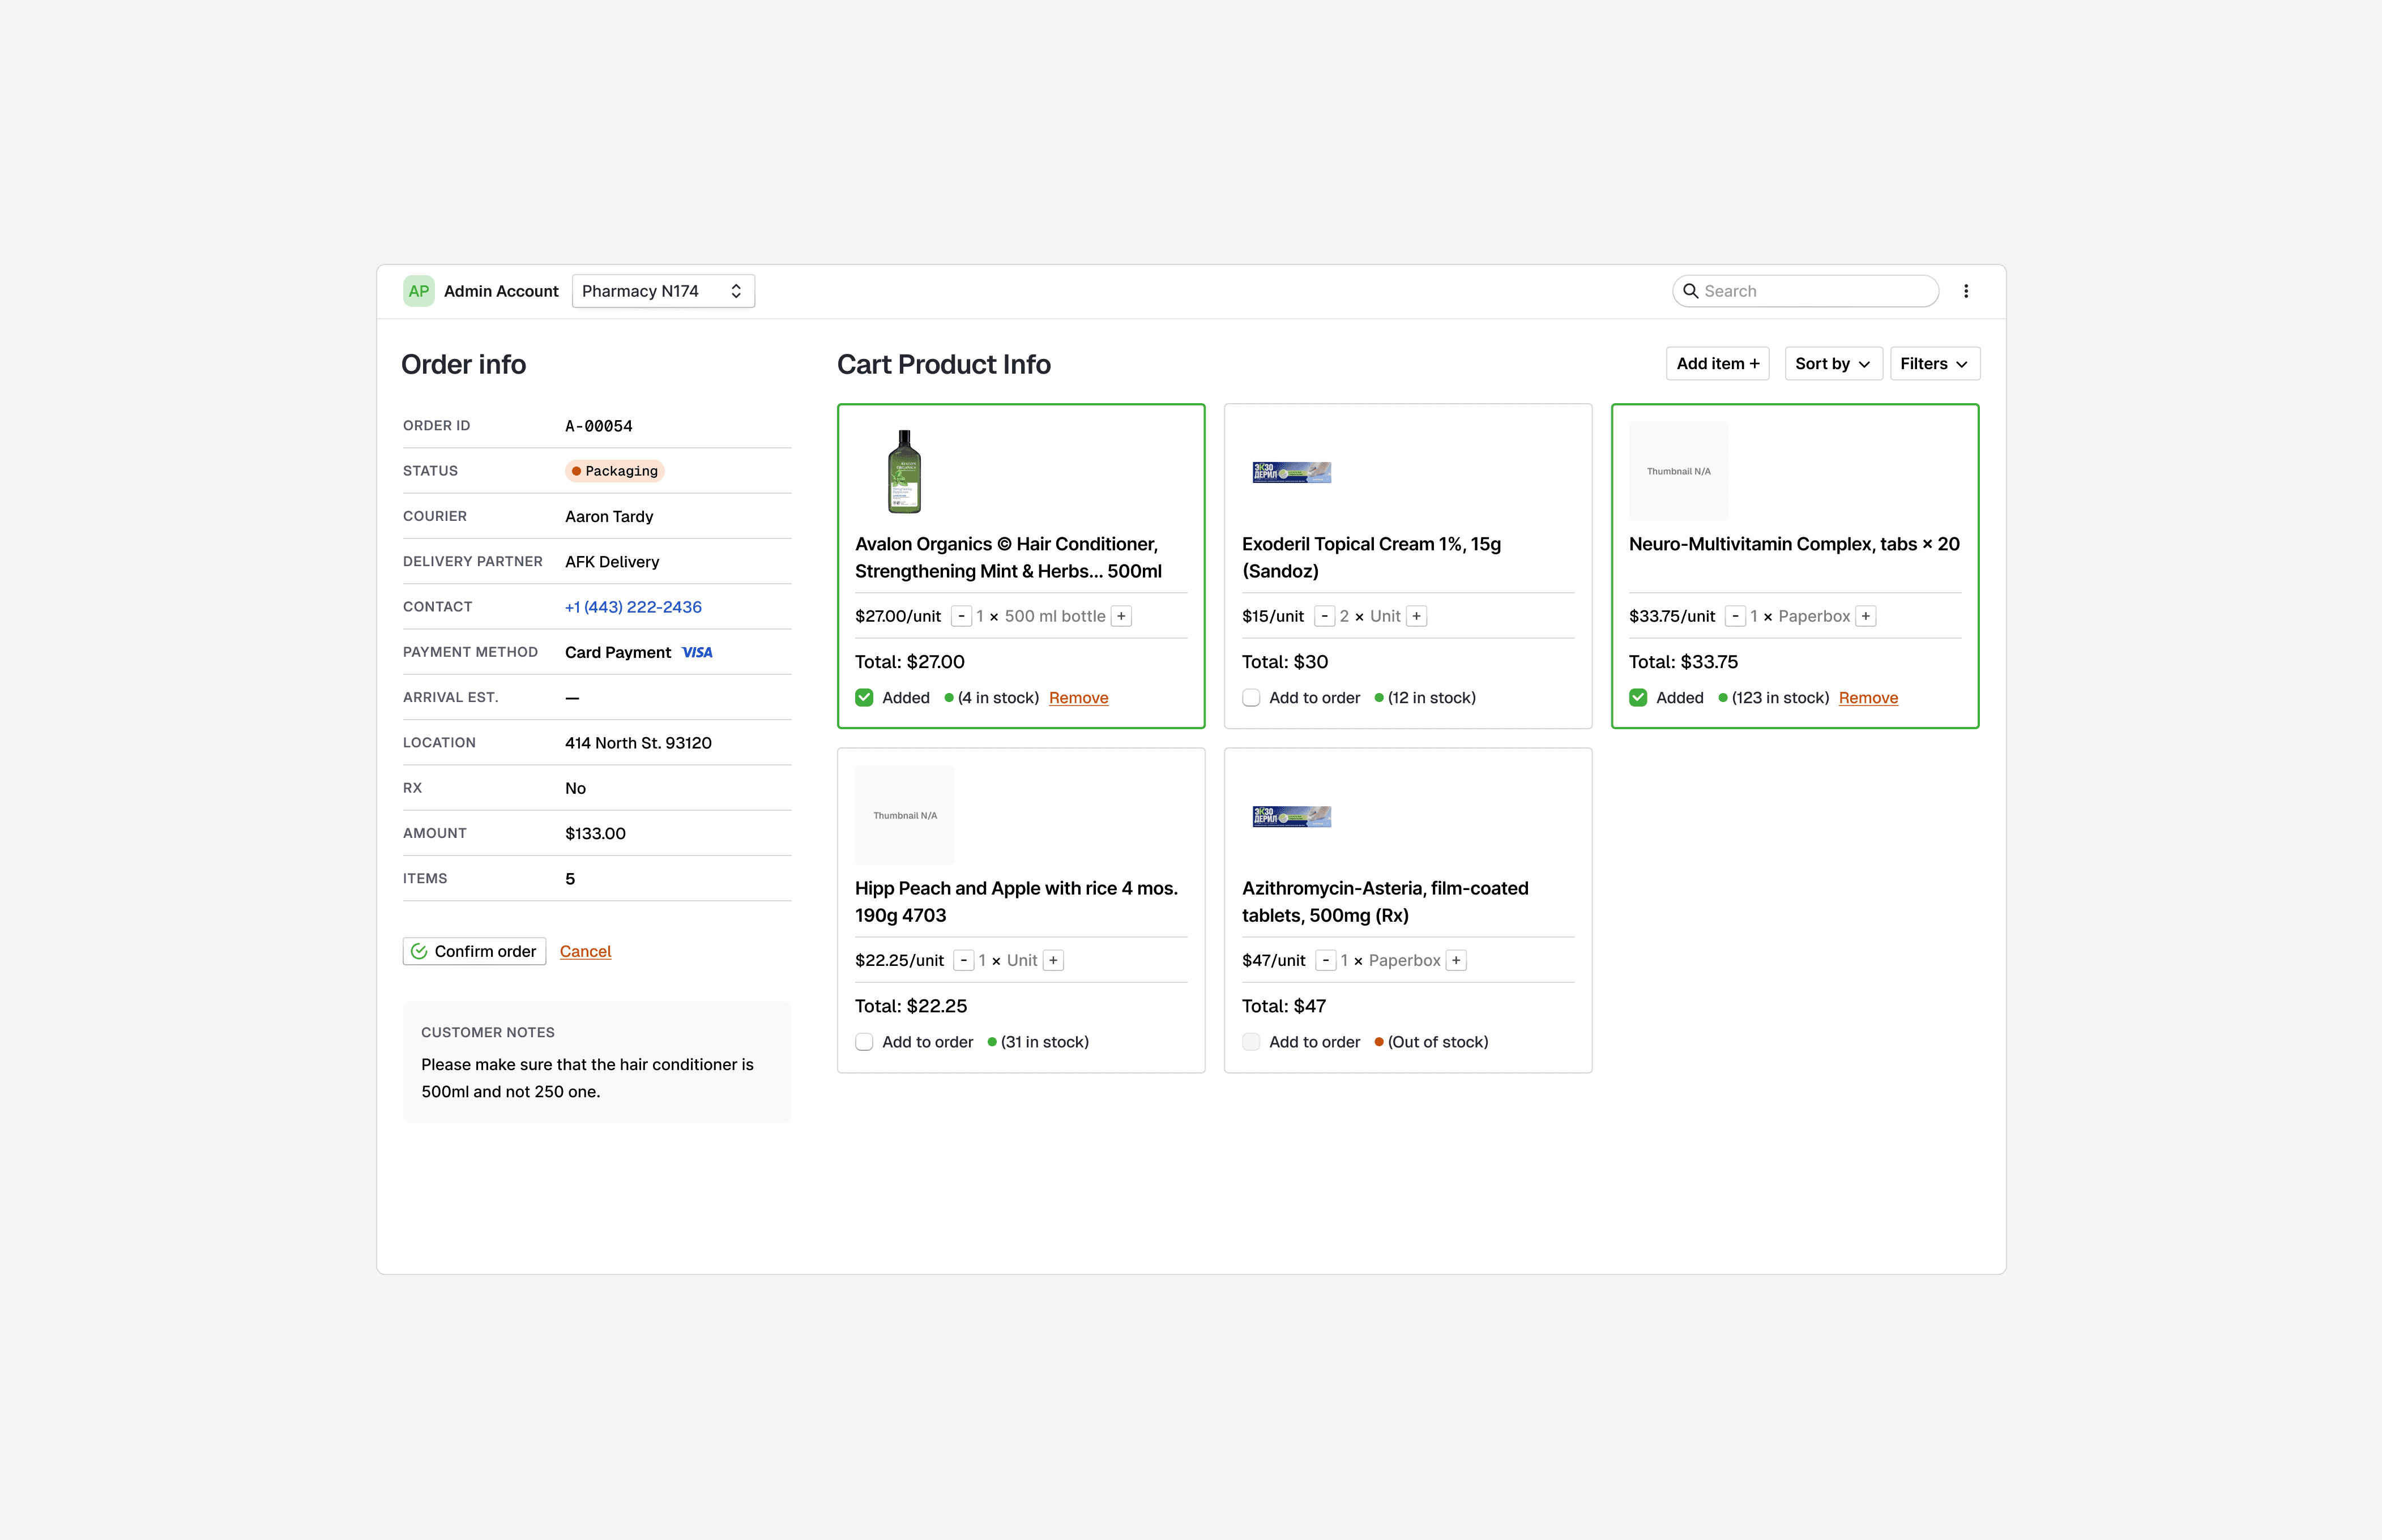Image resolution: width=2382 pixels, height=1540 pixels.
Task: Expand the Sort by dropdown
Action: pyautogui.click(x=1832, y=364)
